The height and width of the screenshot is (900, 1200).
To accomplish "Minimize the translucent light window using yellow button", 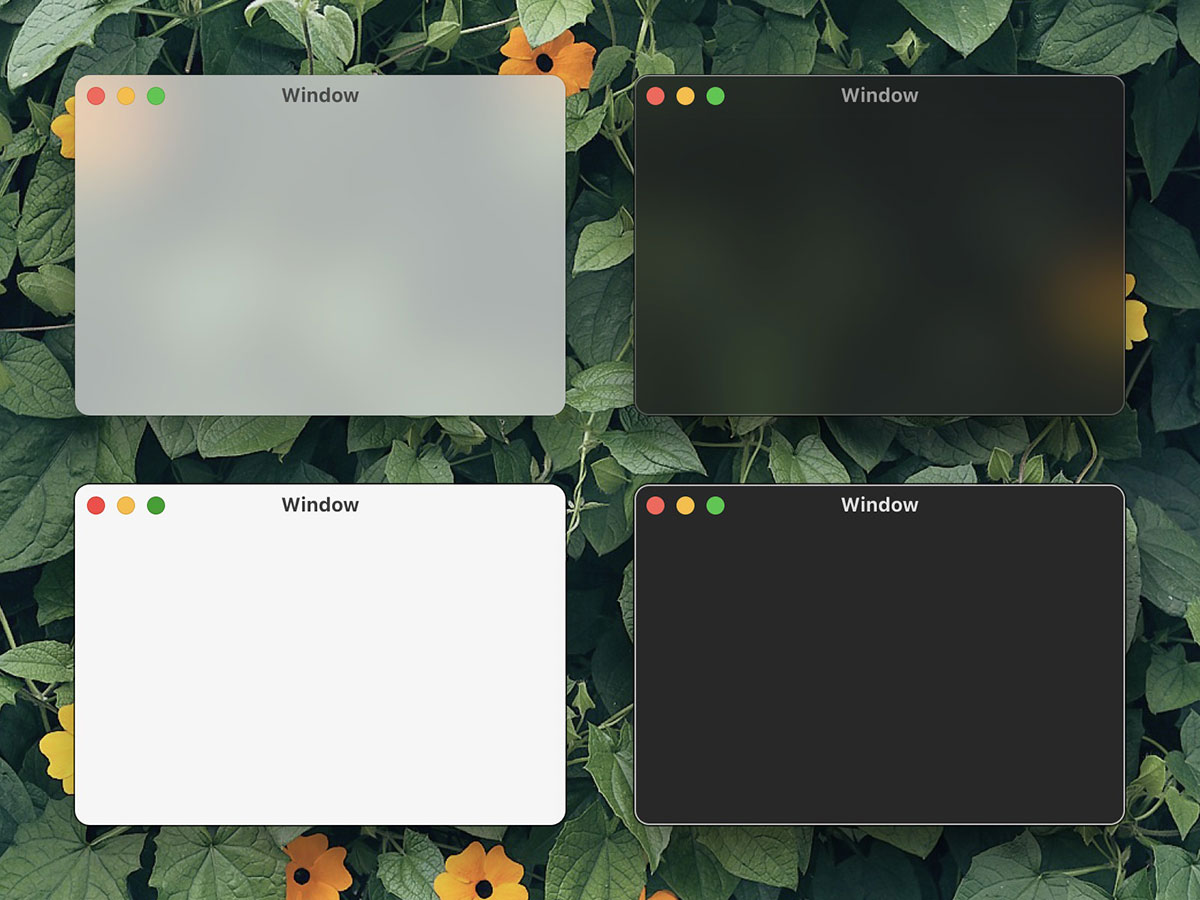I will coord(126,96).
